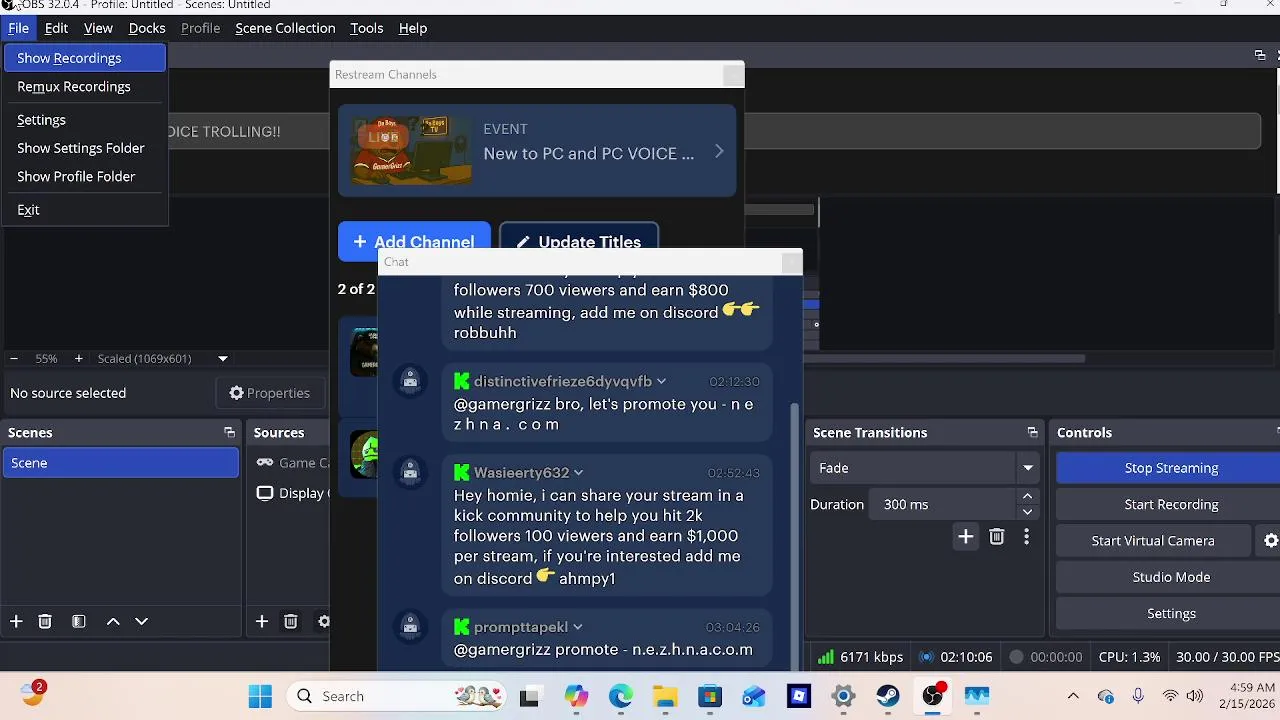This screenshot has width=1280, height=720.
Task: Add a scene transition with plus icon
Action: [965, 537]
